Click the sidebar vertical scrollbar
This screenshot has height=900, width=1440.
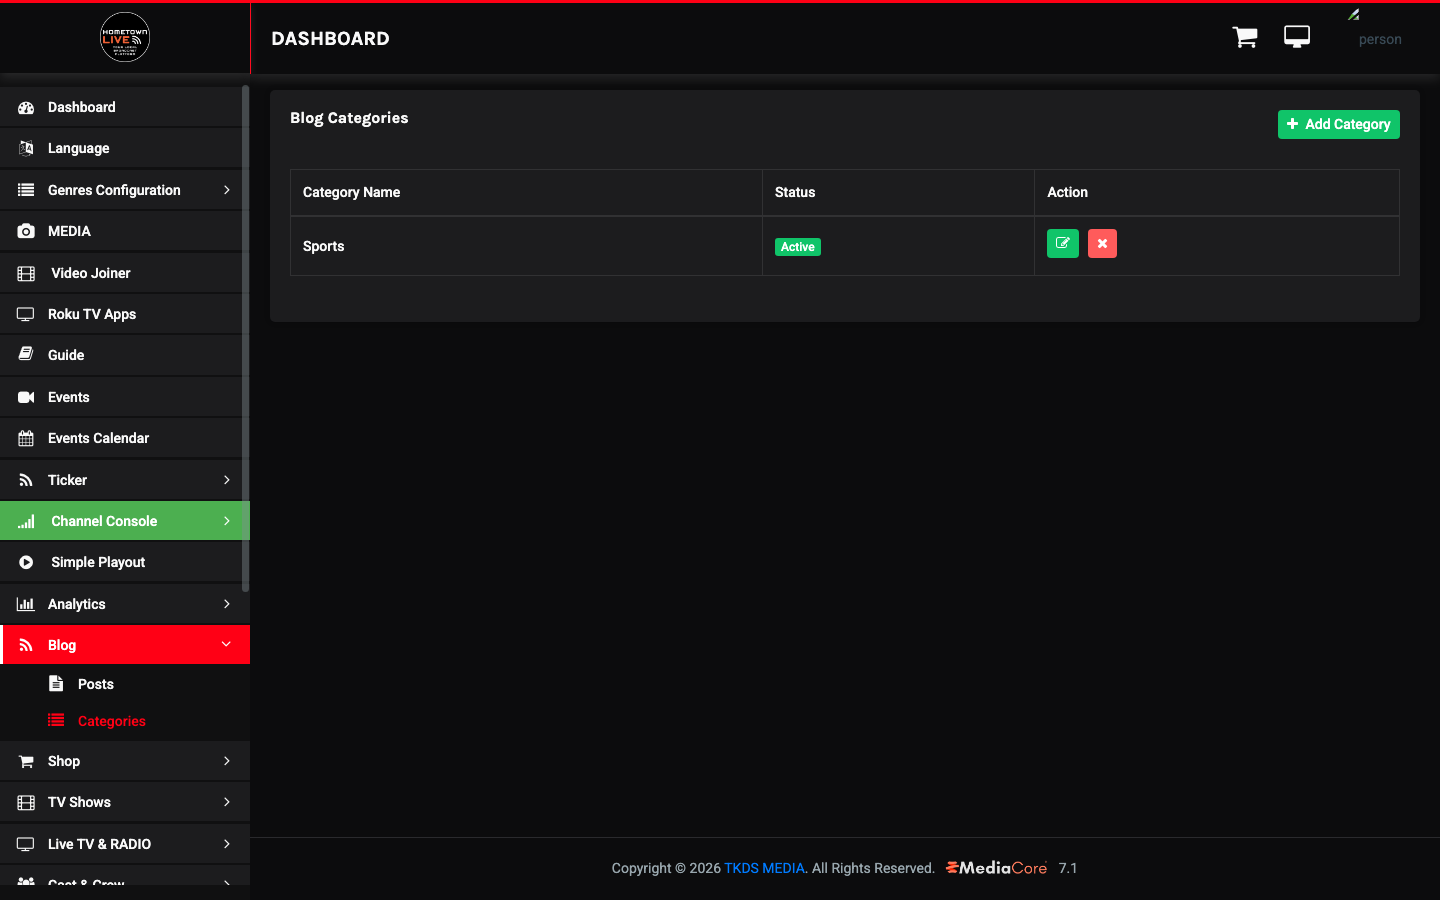click(x=246, y=338)
